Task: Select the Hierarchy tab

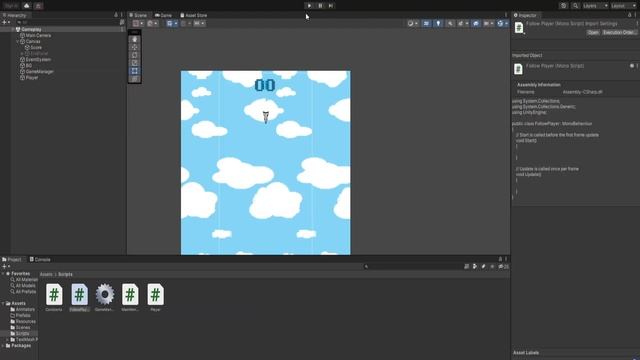Action: (x=15, y=15)
